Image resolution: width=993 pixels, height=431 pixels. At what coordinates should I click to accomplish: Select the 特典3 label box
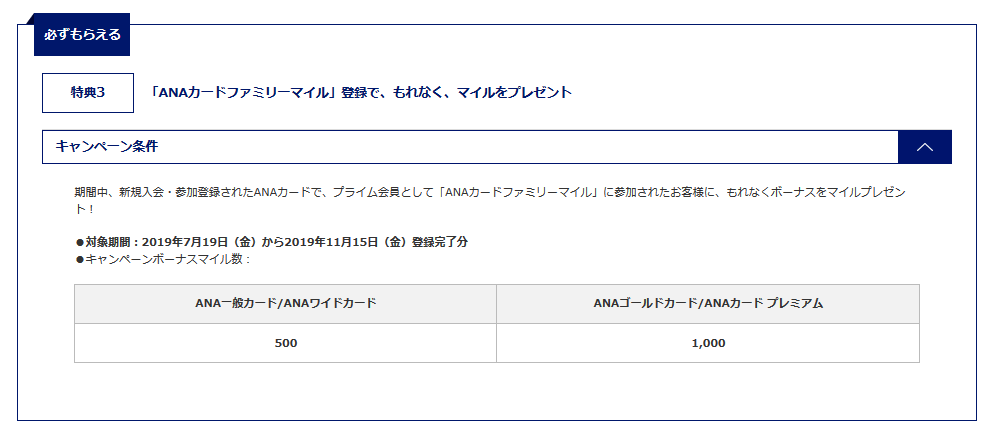tap(88, 93)
